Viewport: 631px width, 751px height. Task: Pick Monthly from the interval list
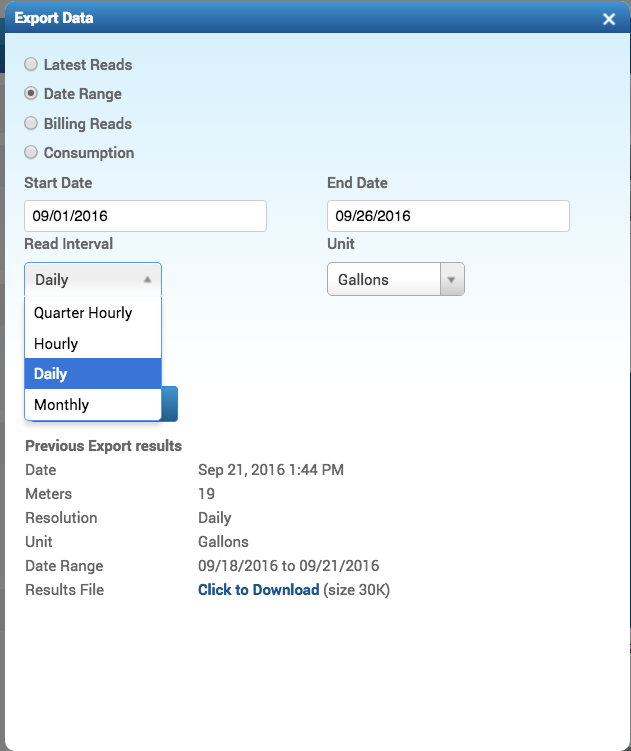tap(92, 405)
